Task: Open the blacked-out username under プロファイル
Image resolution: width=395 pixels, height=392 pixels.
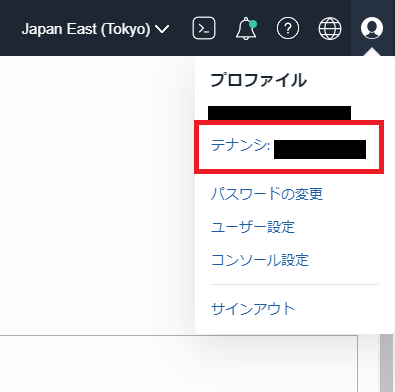Action: click(279, 113)
